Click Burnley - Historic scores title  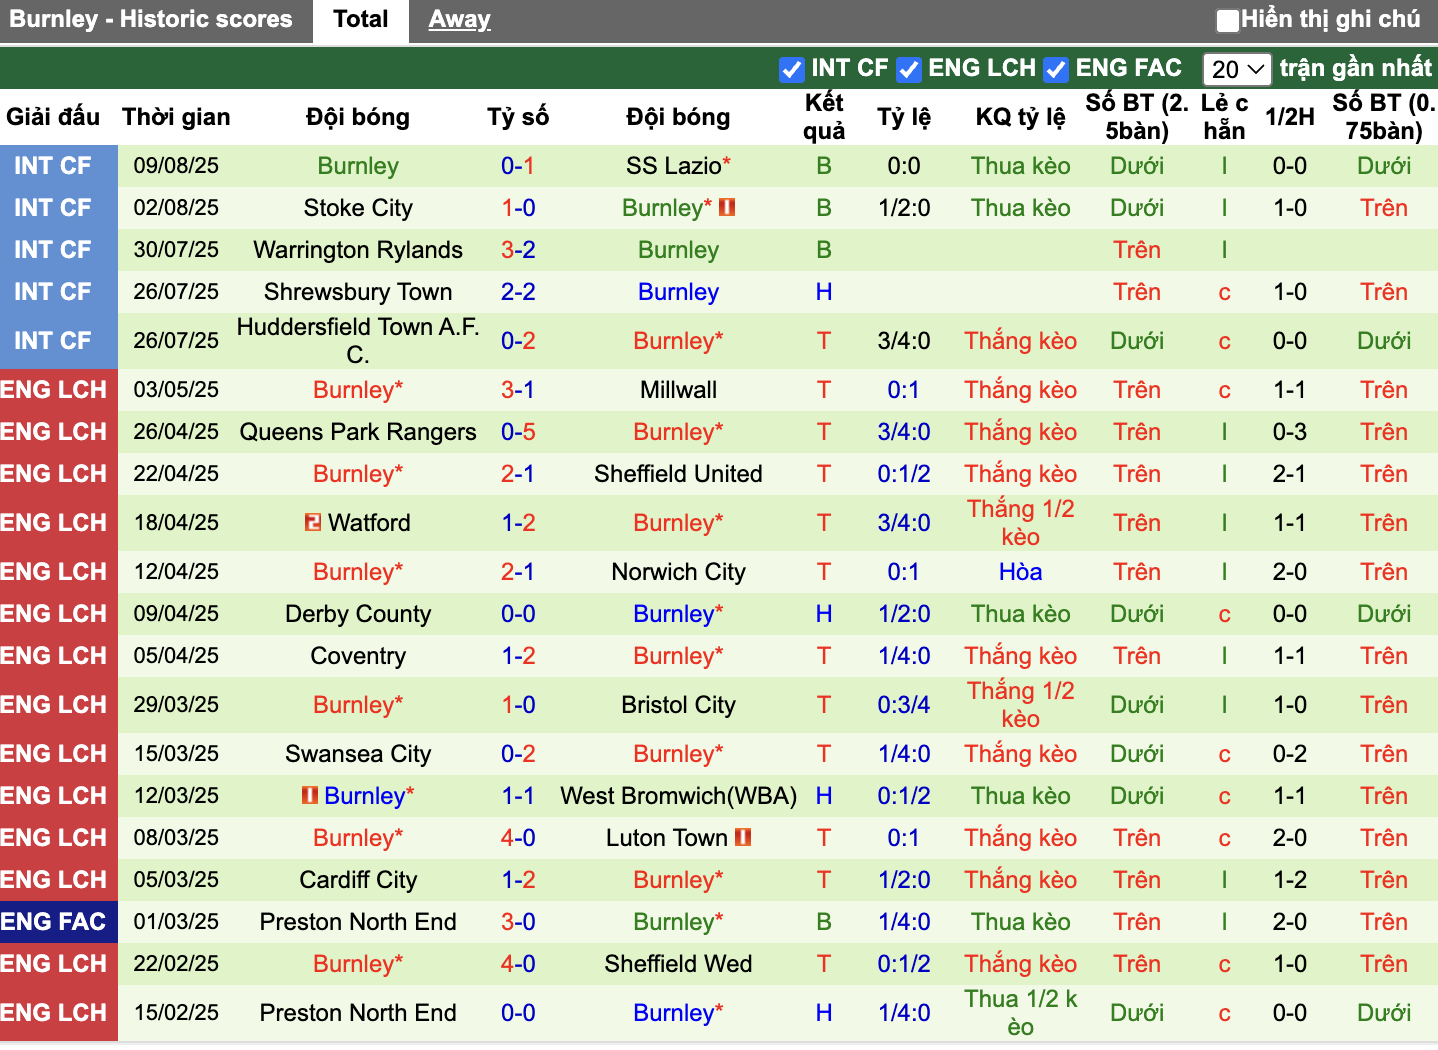(x=151, y=19)
